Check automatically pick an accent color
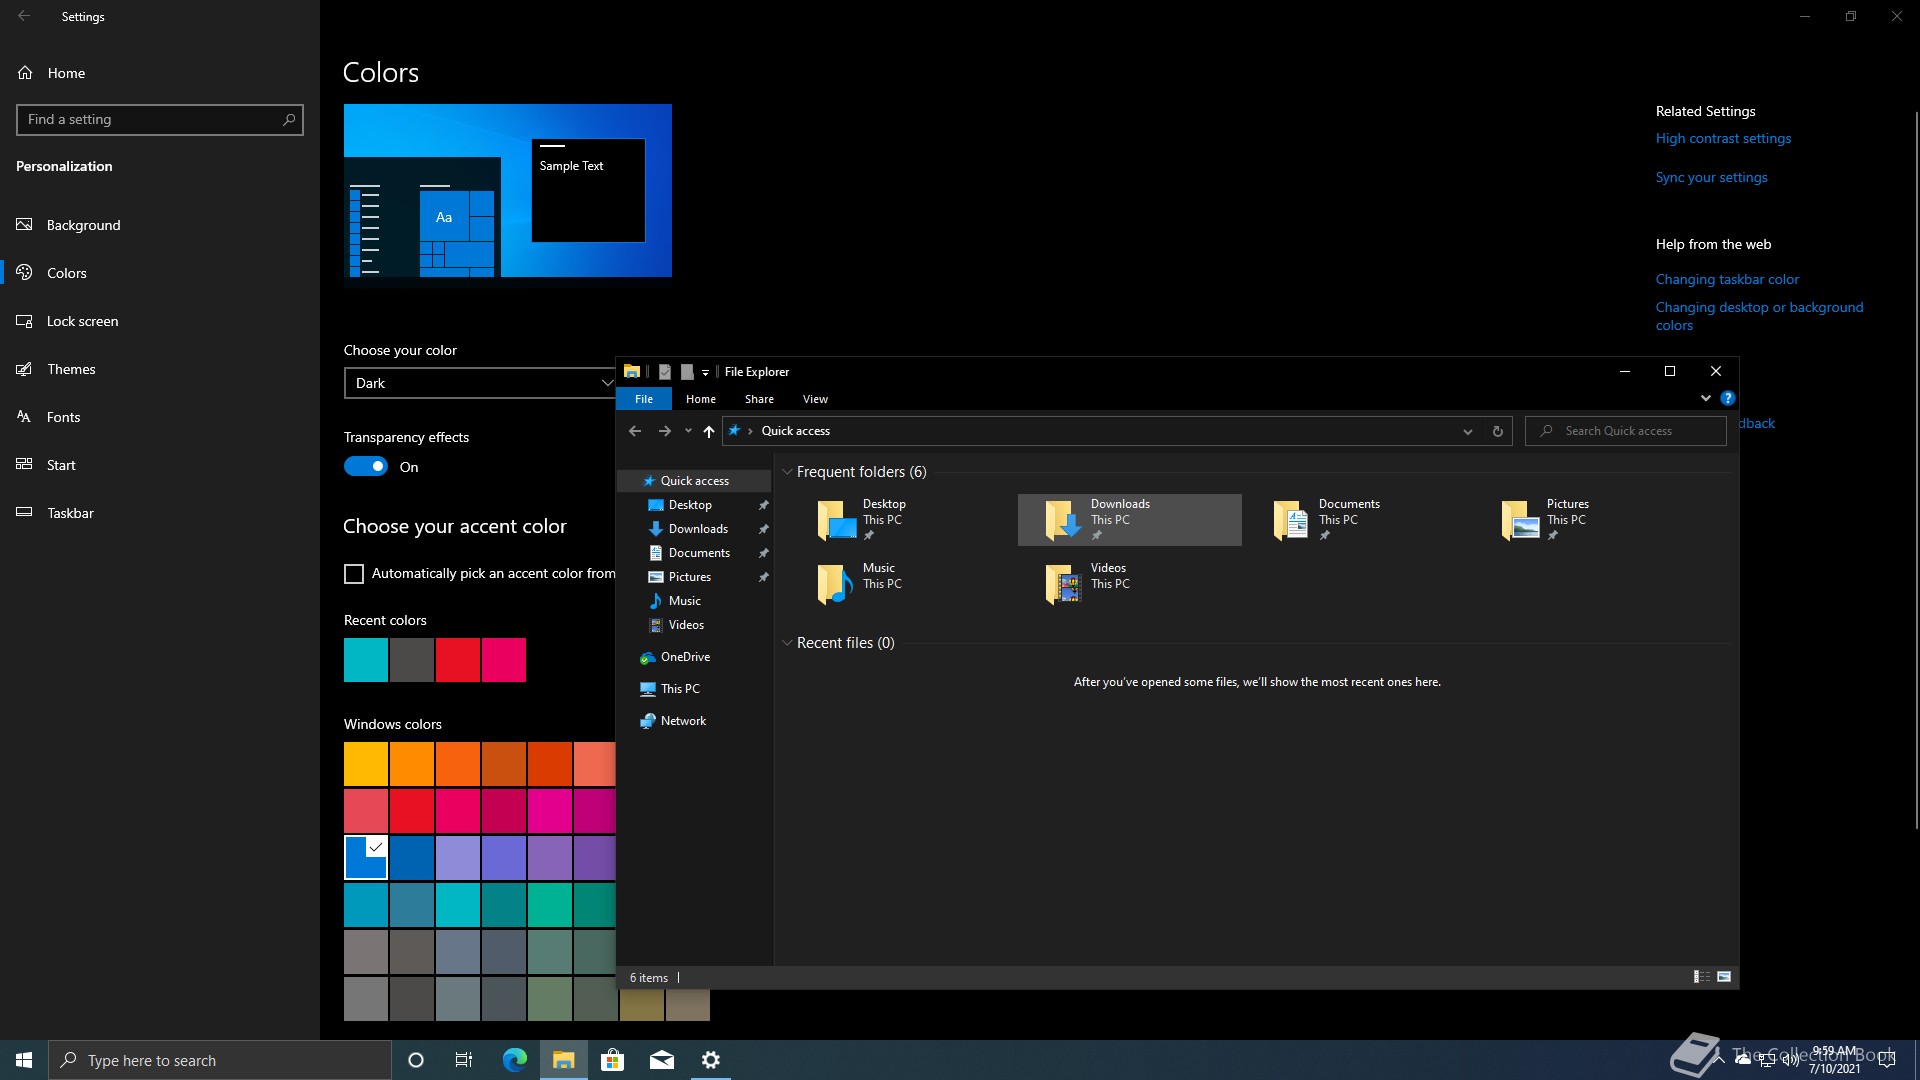 354,573
